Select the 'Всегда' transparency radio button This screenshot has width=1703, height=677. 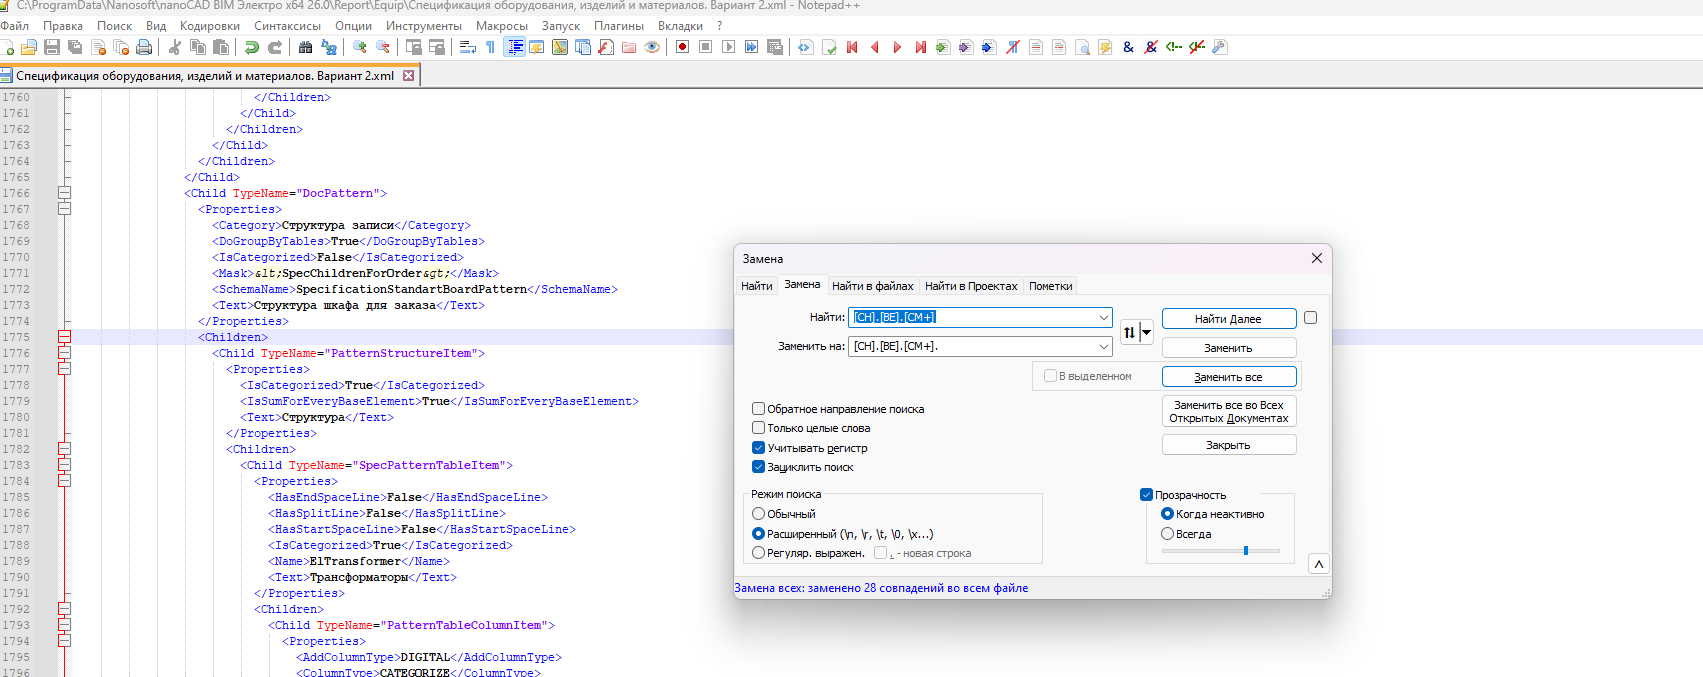click(1167, 534)
